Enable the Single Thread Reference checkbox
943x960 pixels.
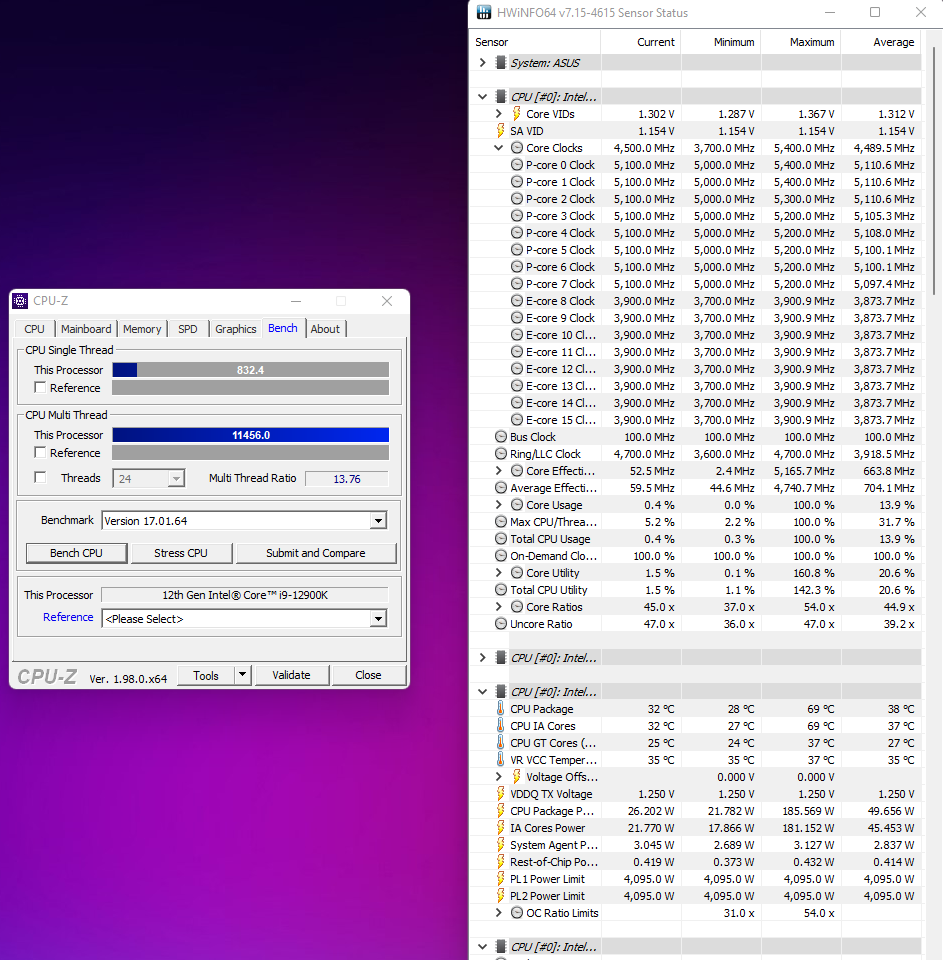[x=40, y=388]
